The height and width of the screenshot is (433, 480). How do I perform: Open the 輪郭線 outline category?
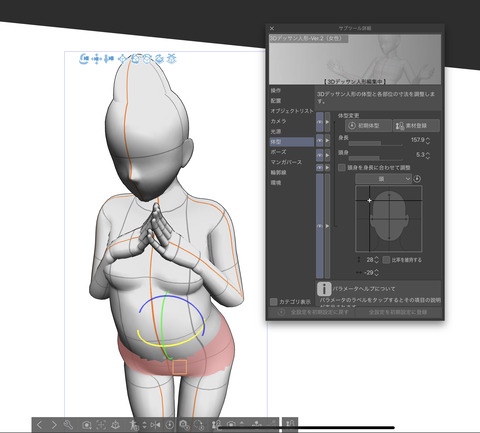click(x=278, y=172)
